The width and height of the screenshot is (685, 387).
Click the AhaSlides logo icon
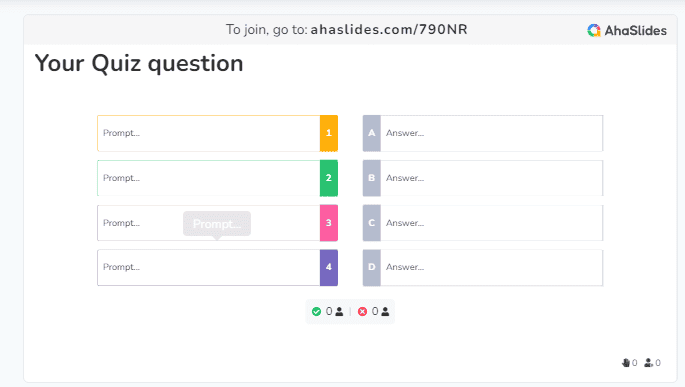pyautogui.click(x=594, y=30)
